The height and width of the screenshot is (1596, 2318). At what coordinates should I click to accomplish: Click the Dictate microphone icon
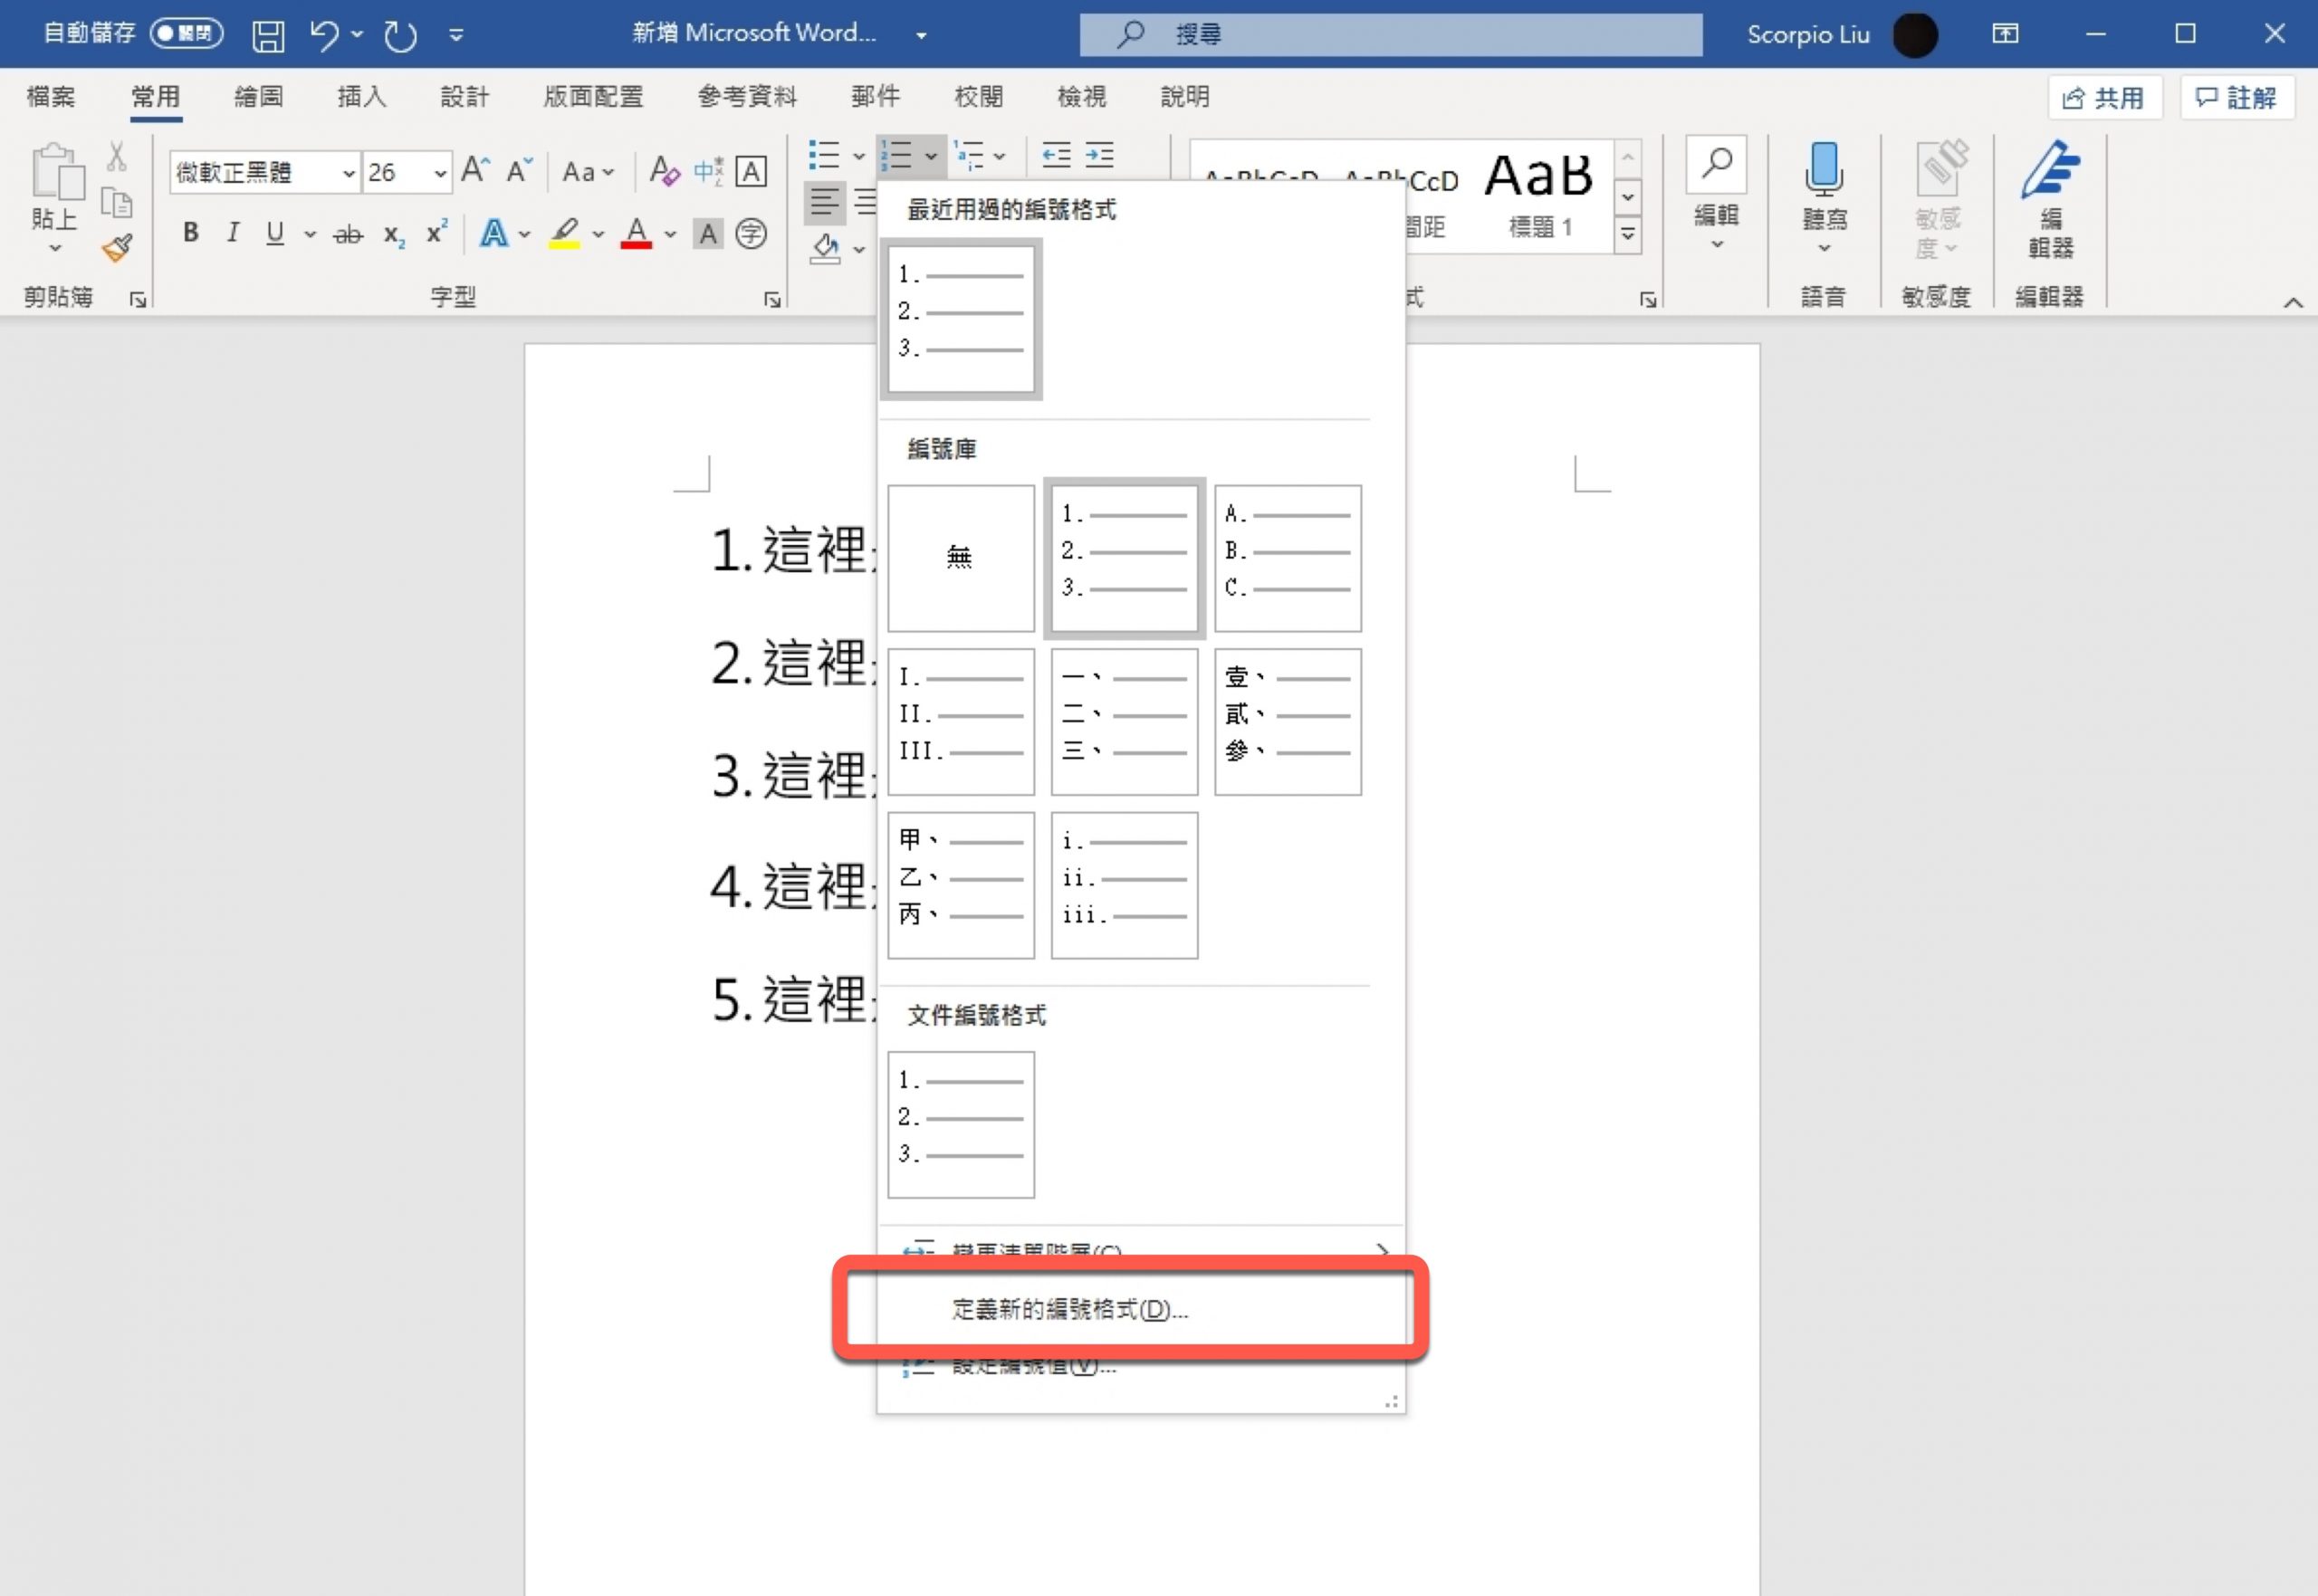1823,170
